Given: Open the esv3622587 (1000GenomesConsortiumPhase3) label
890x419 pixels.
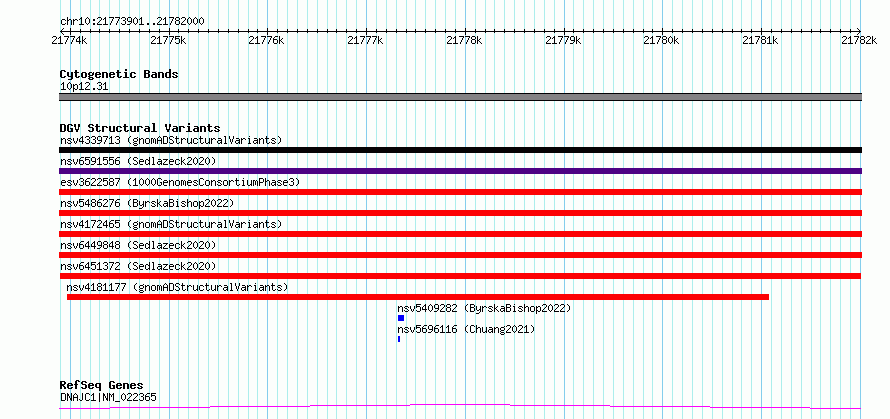Looking at the screenshot, I should click(x=180, y=182).
